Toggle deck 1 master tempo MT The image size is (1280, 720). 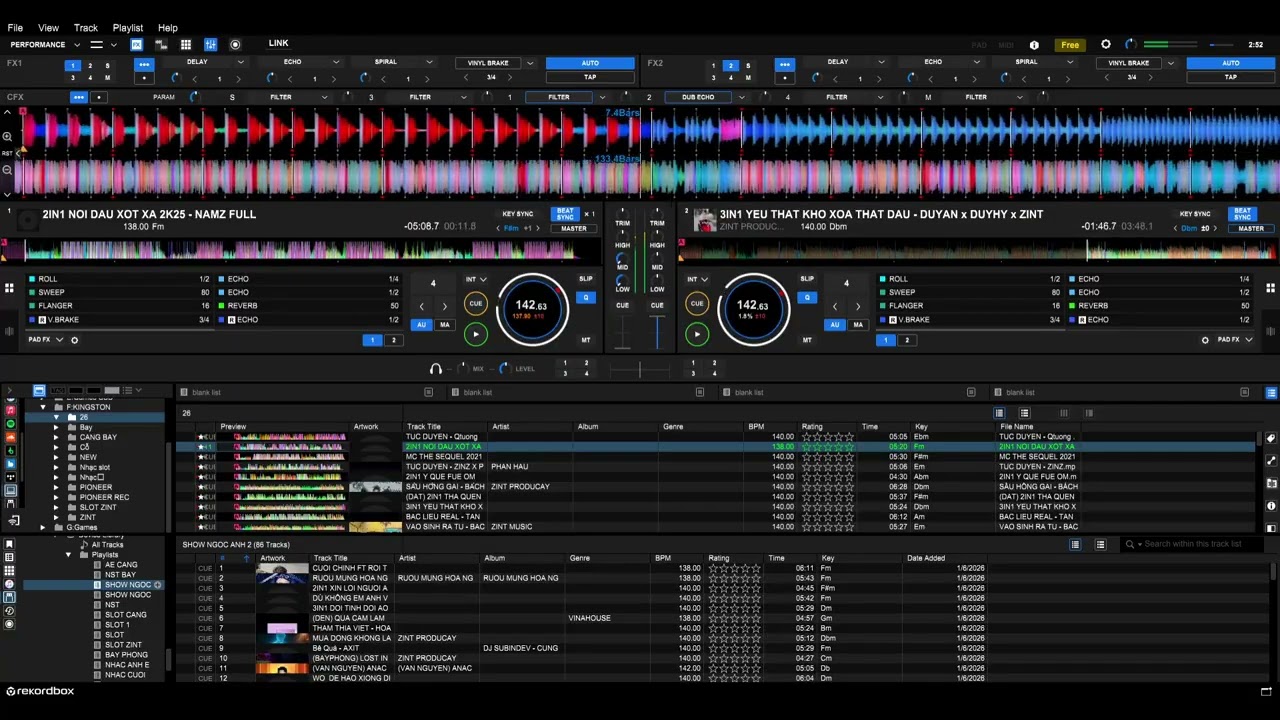click(x=586, y=340)
